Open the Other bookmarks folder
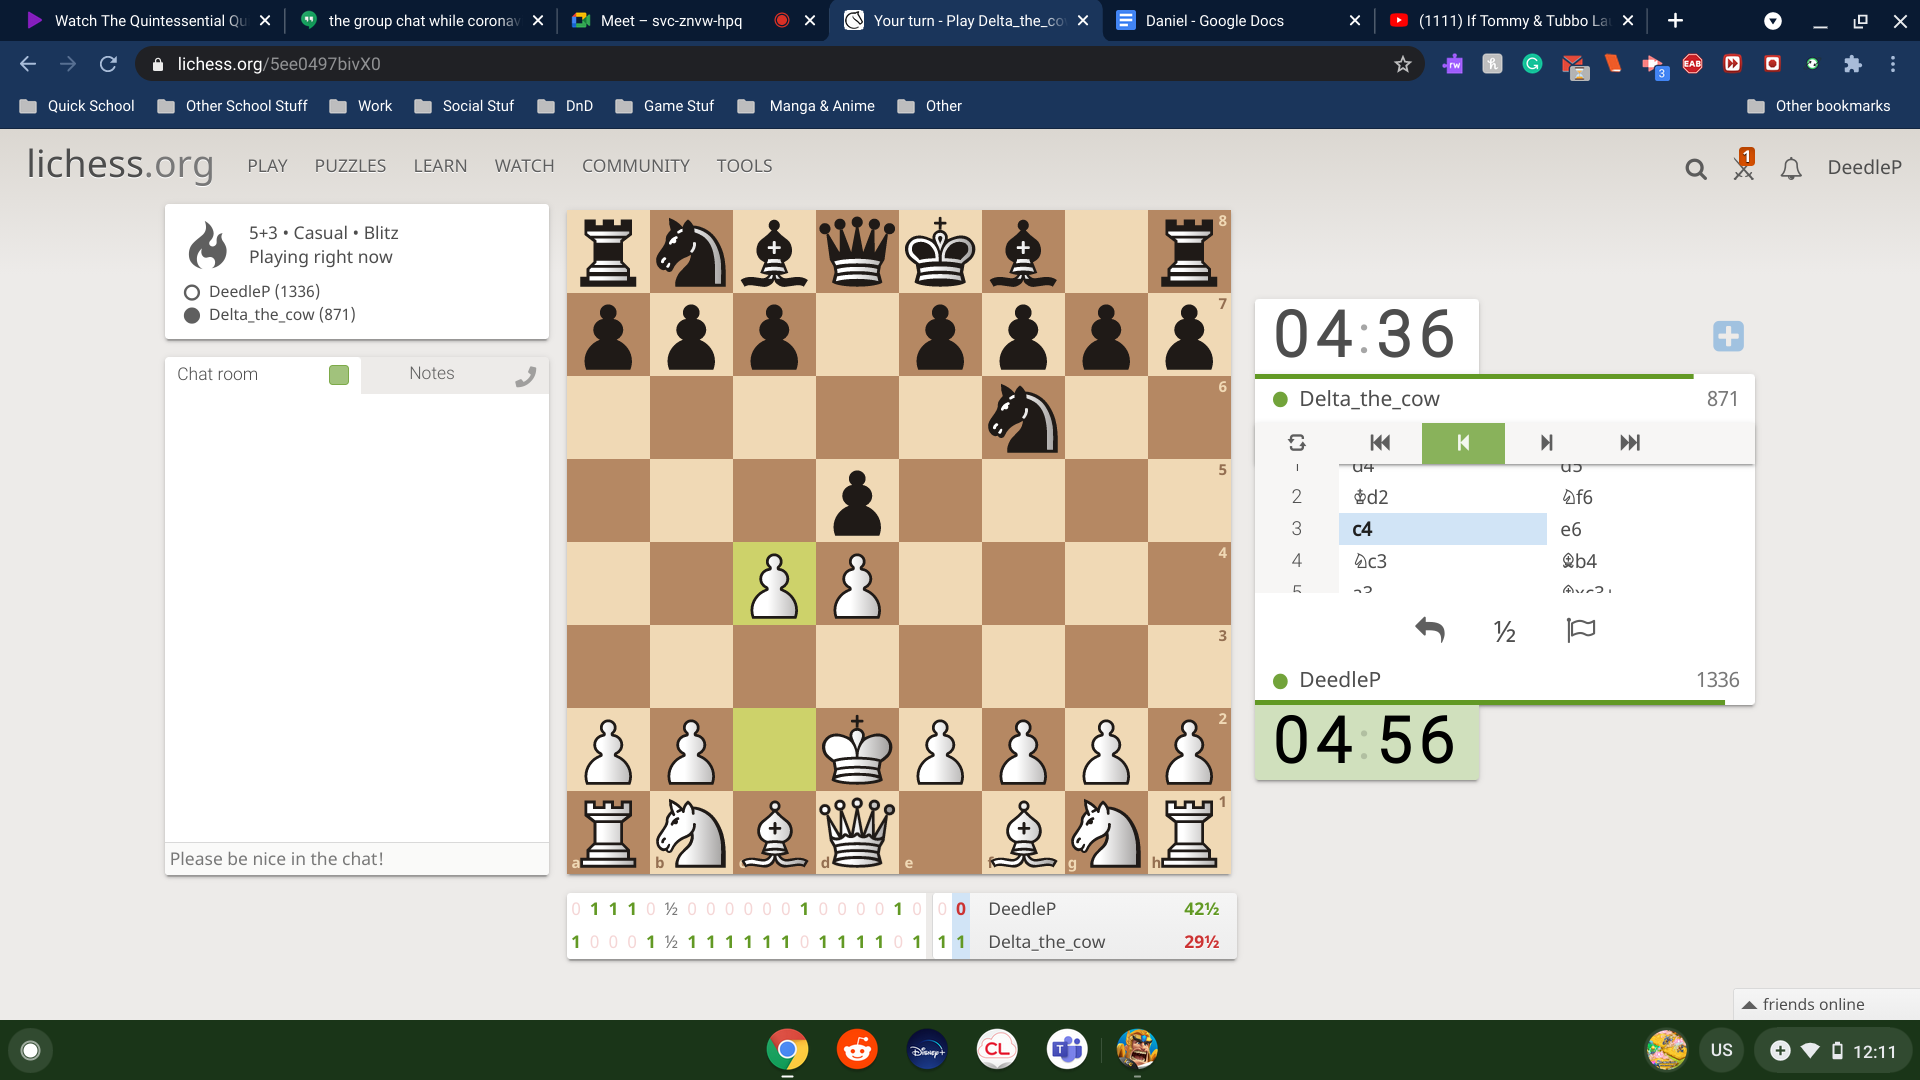Viewport: 1920px width, 1080px height. tap(1820, 105)
